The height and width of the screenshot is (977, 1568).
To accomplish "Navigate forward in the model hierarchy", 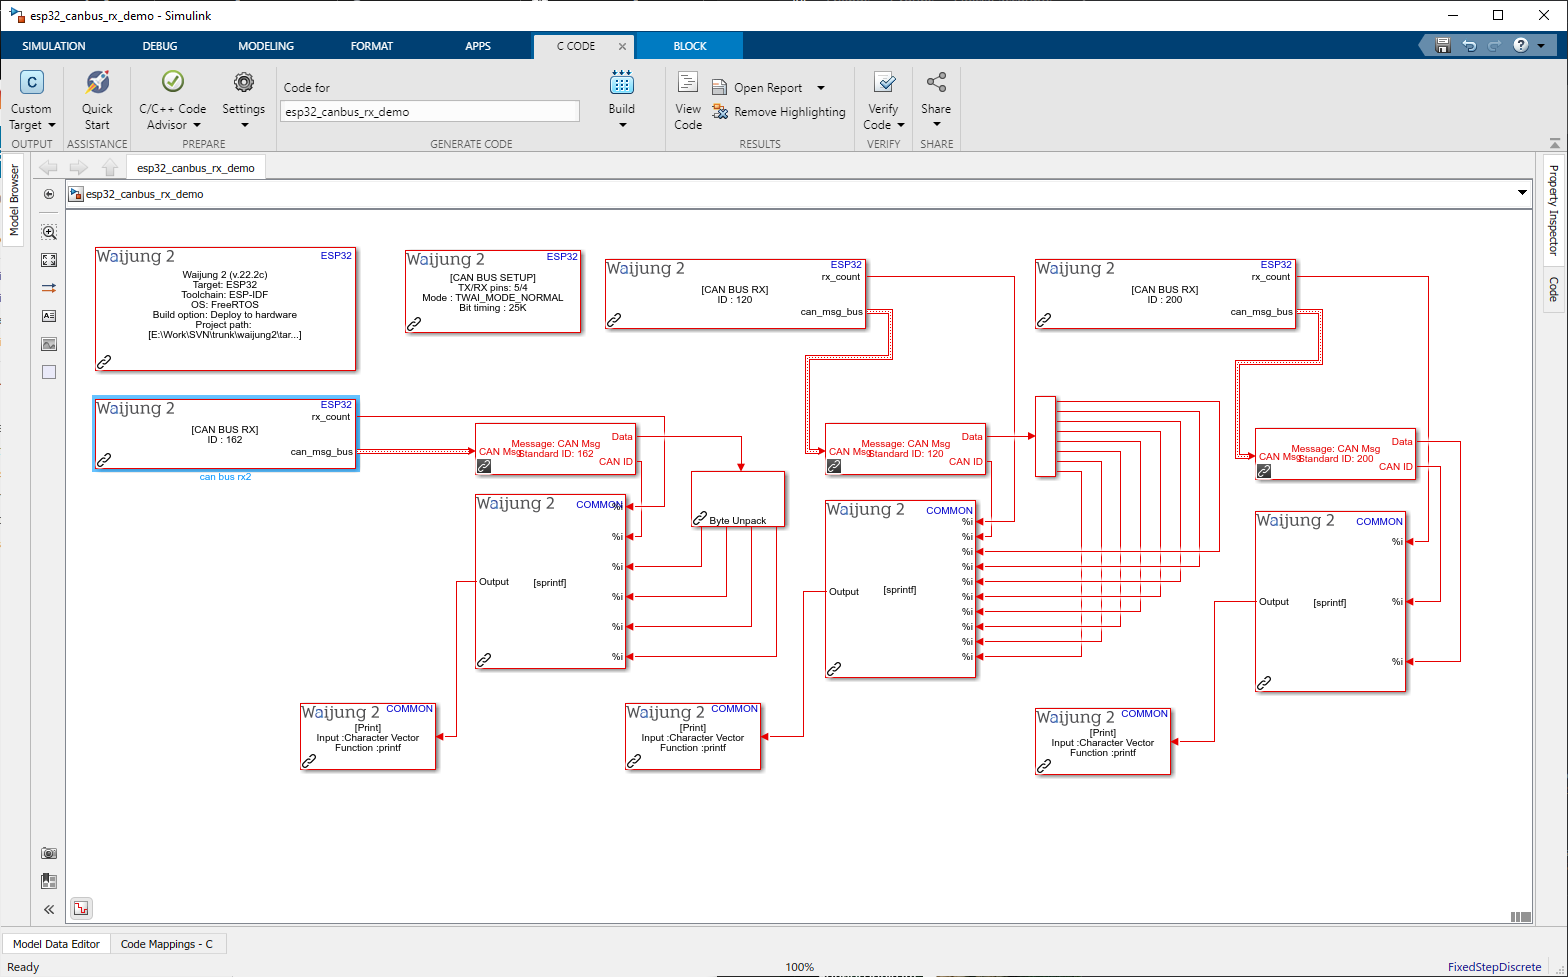I will 78,168.
